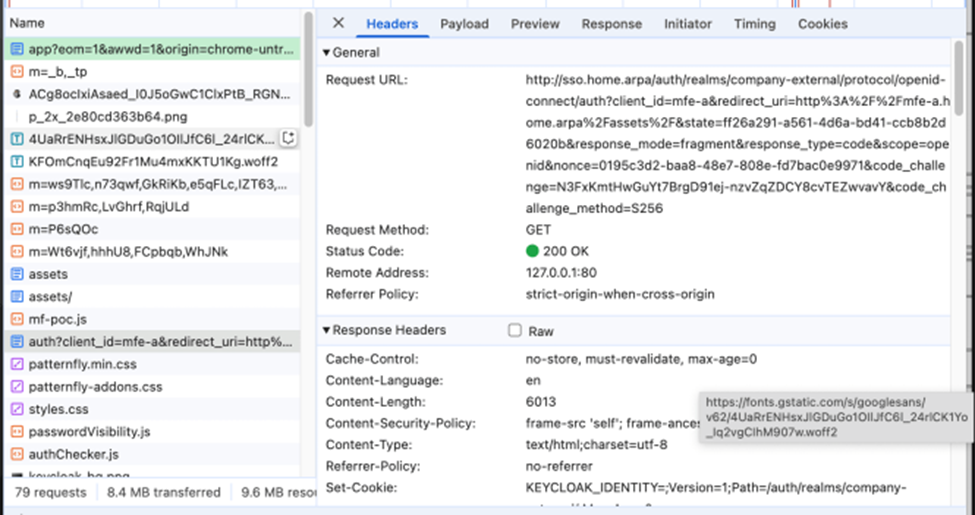Open the Cookies tab
Viewport: 975px width, 515px height.
coord(823,24)
